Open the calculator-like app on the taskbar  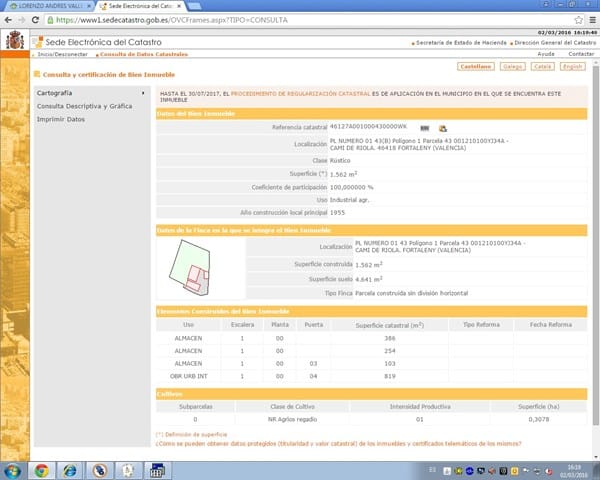[157, 470]
